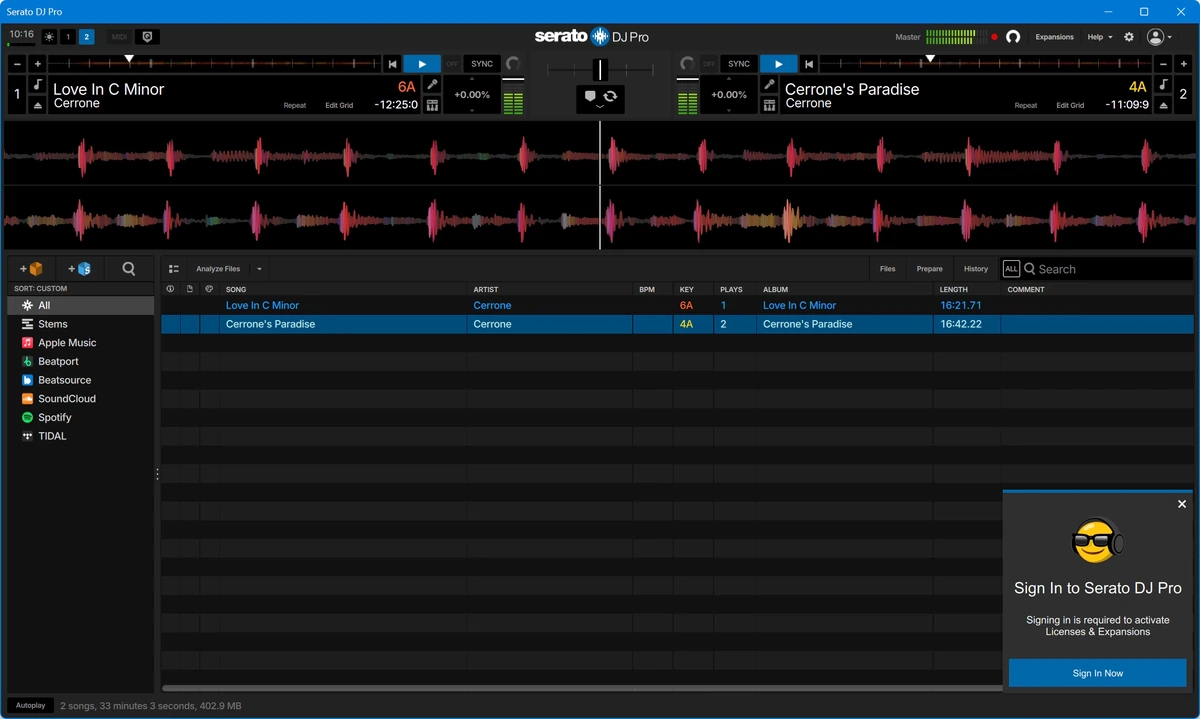Open Apple Music in the sidebar
Screen dimensions: 1200x719
pyautogui.click(x=81, y=343)
